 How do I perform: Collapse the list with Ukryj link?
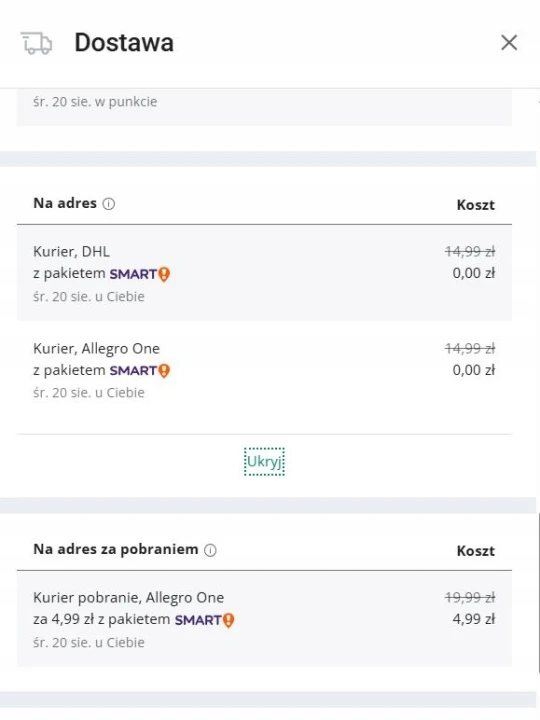tap(264, 461)
